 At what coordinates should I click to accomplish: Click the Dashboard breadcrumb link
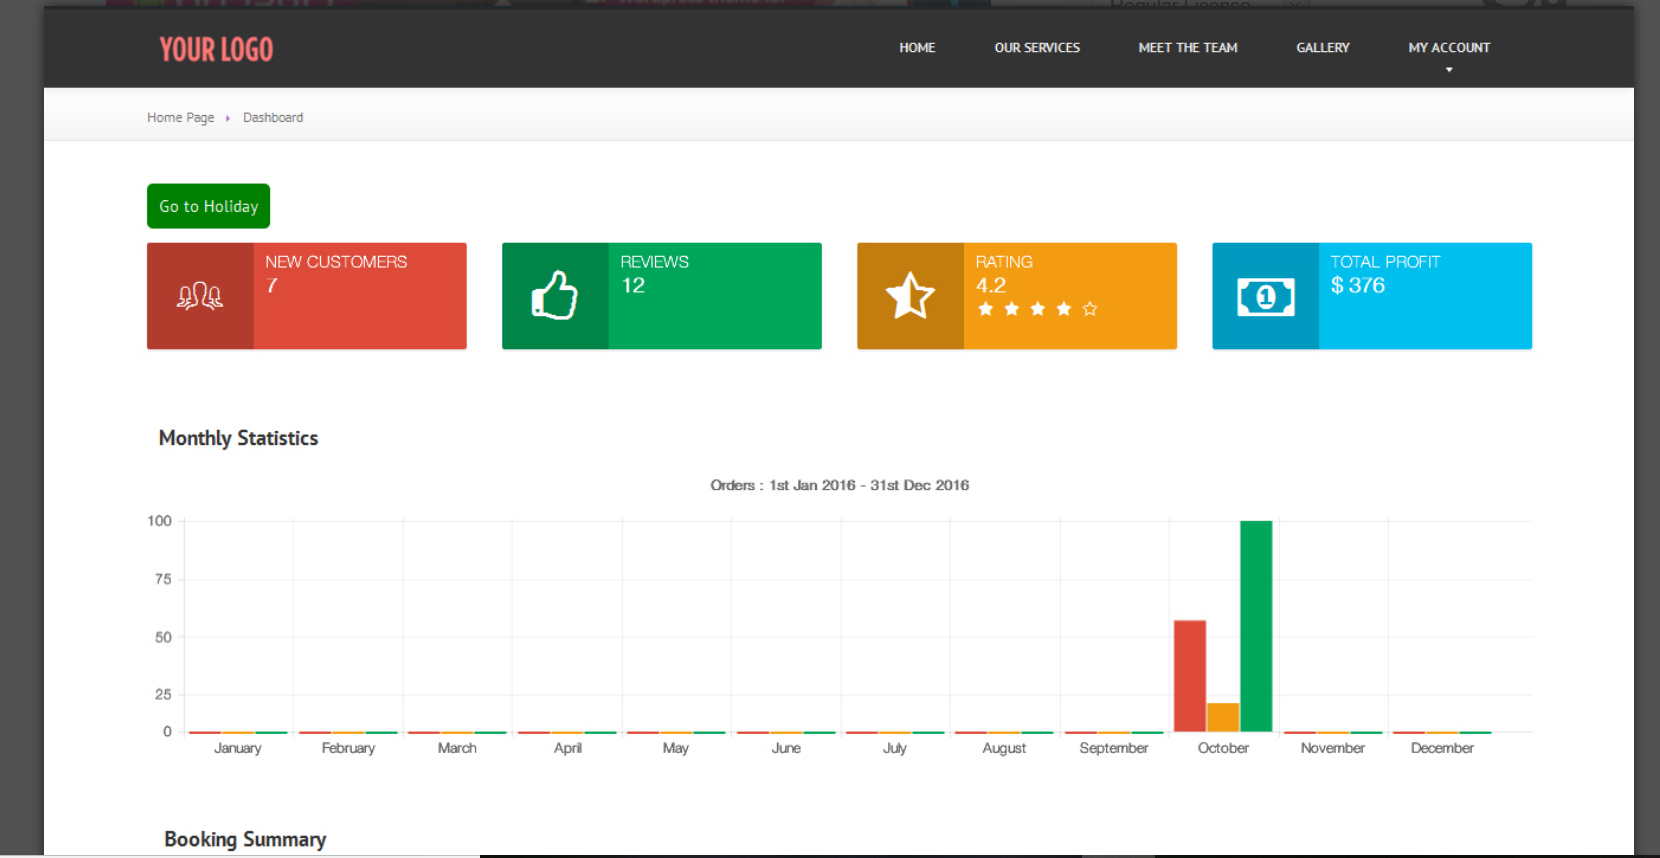click(x=273, y=118)
